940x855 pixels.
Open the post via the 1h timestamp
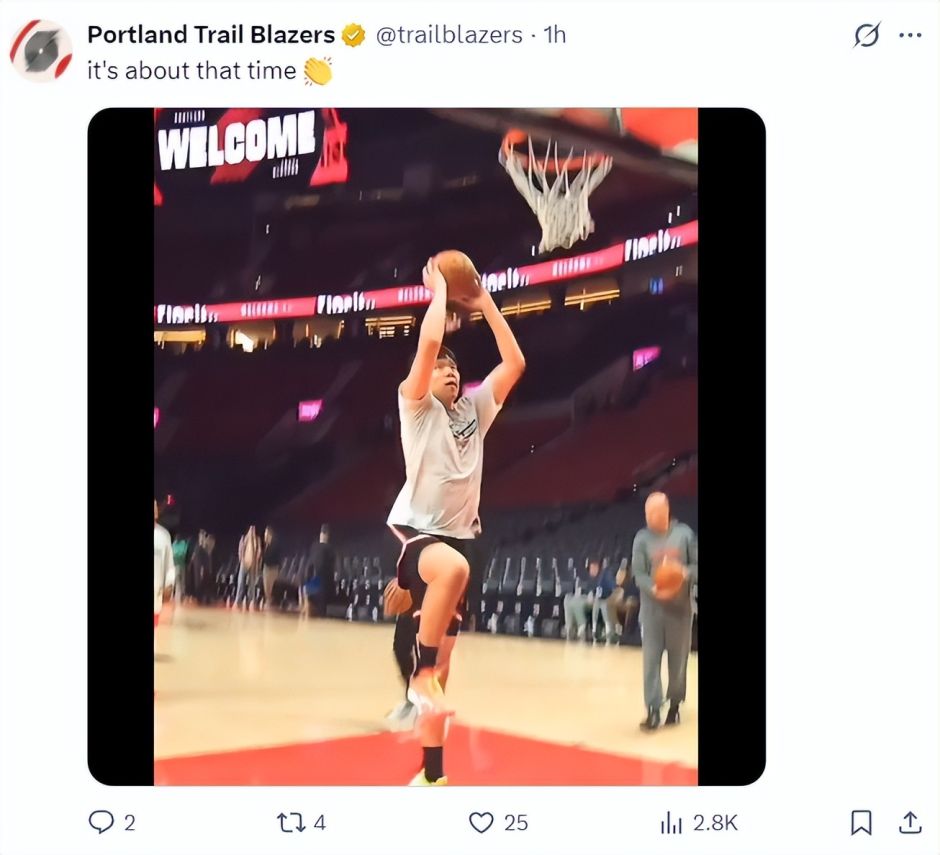(x=554, y=35)
